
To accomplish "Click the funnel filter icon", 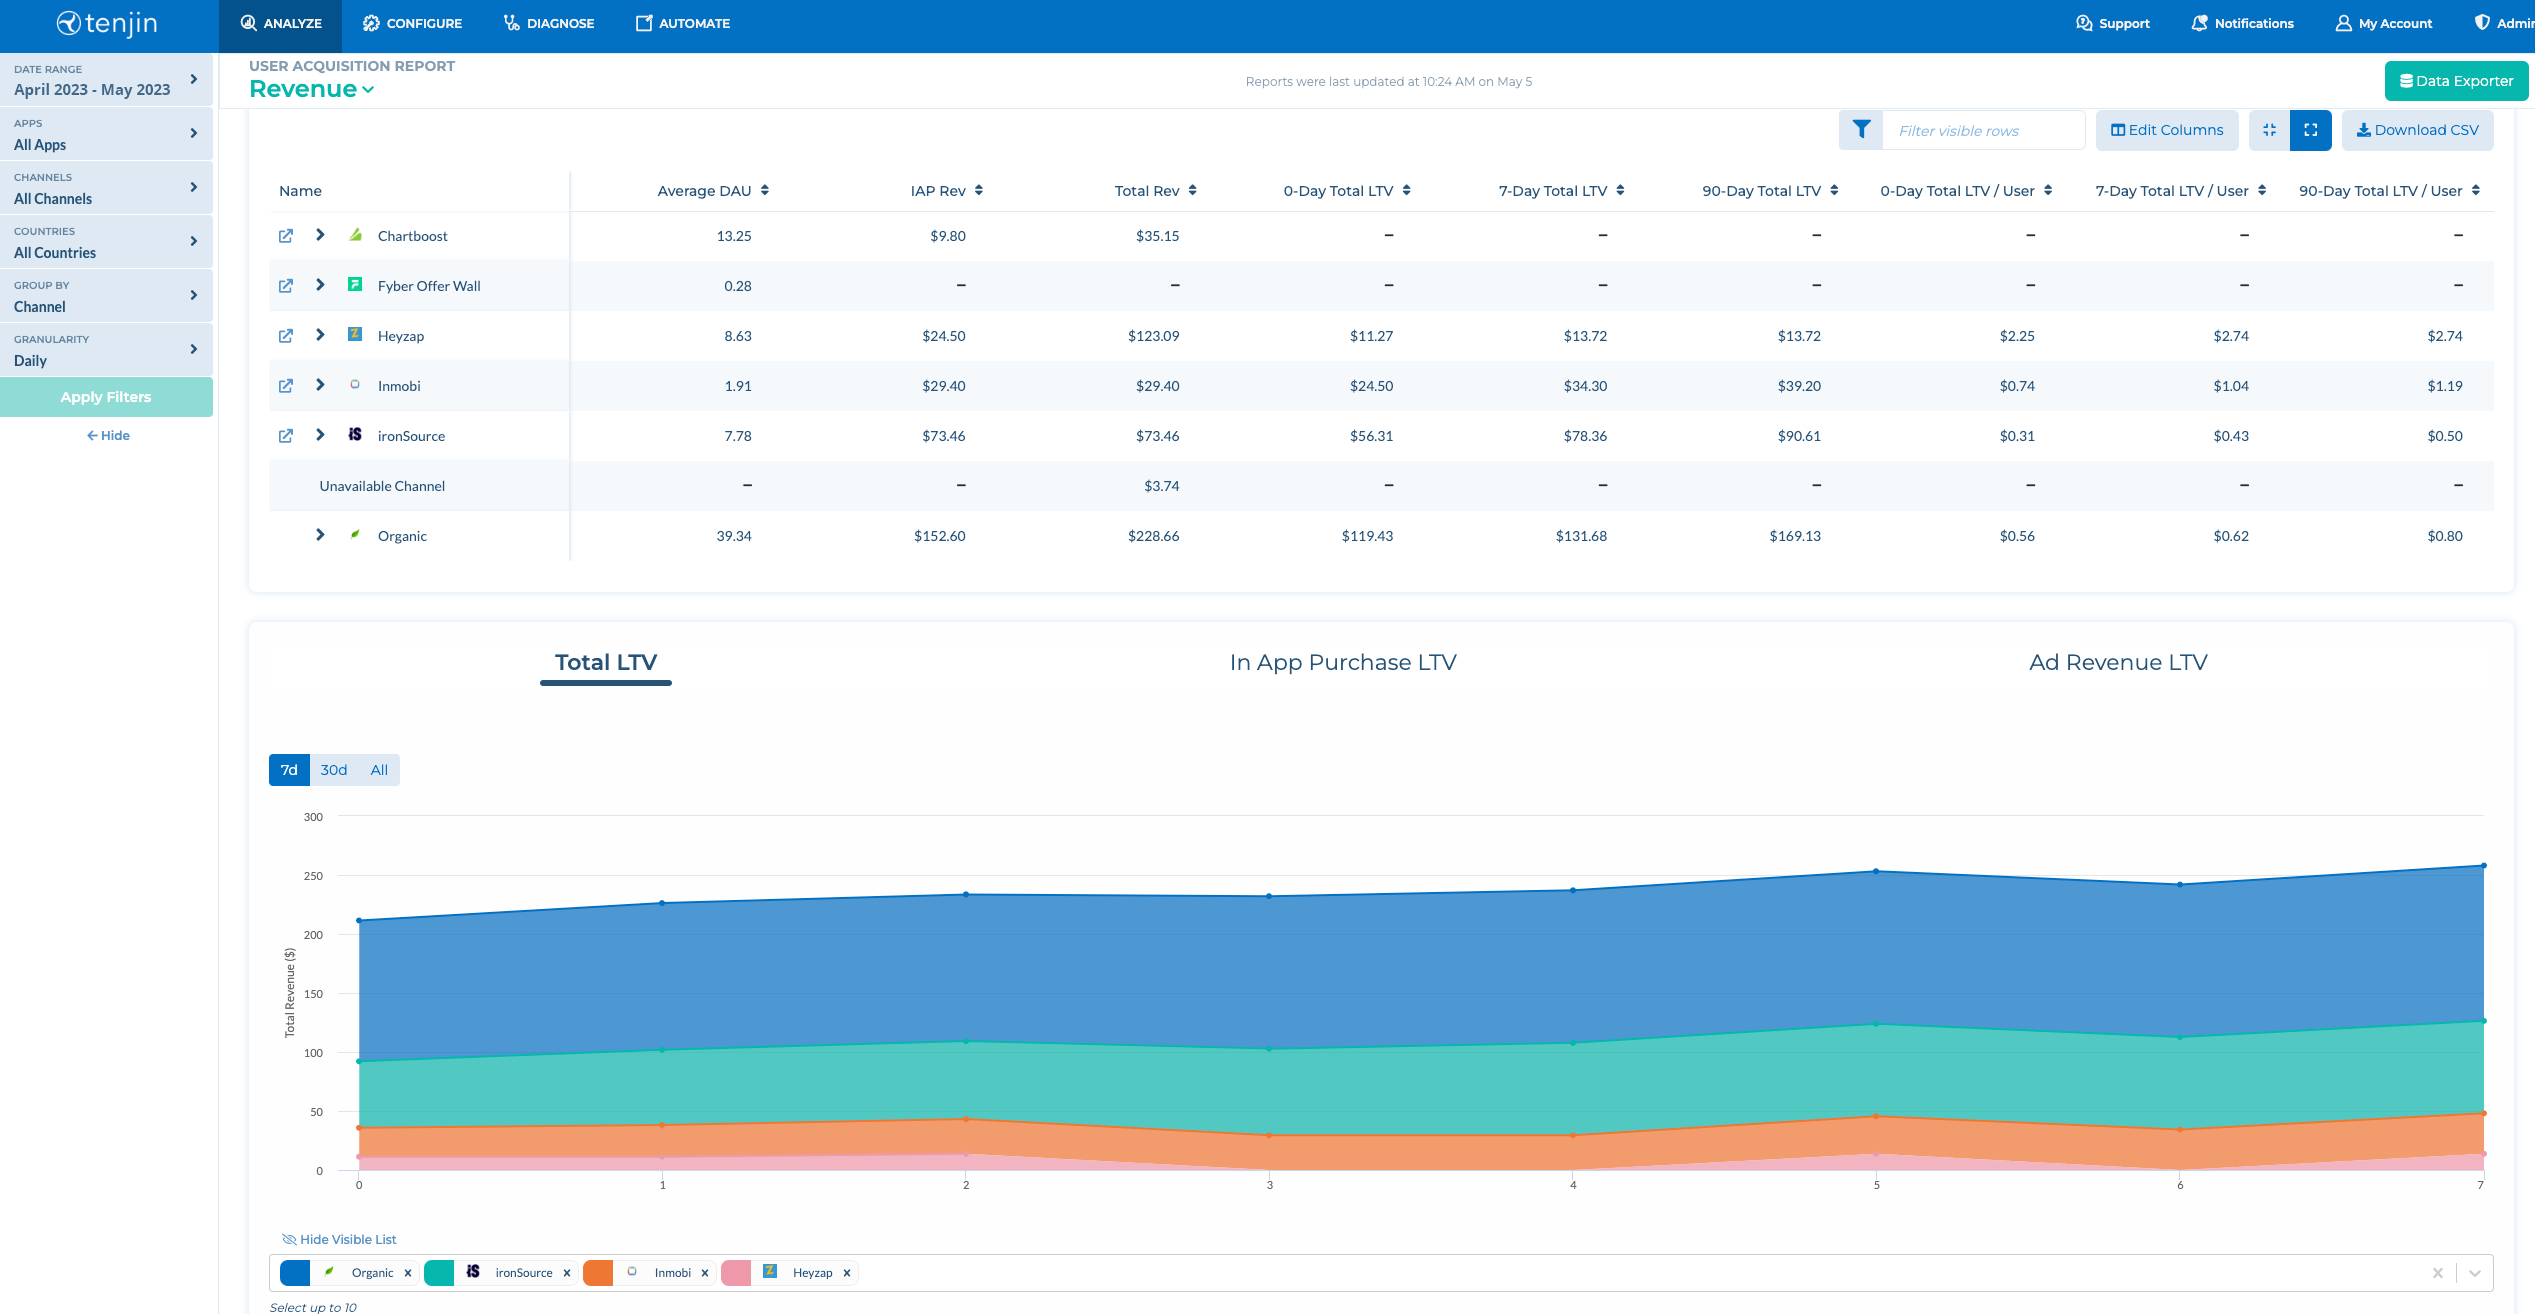I will (x=1861, y=130).
